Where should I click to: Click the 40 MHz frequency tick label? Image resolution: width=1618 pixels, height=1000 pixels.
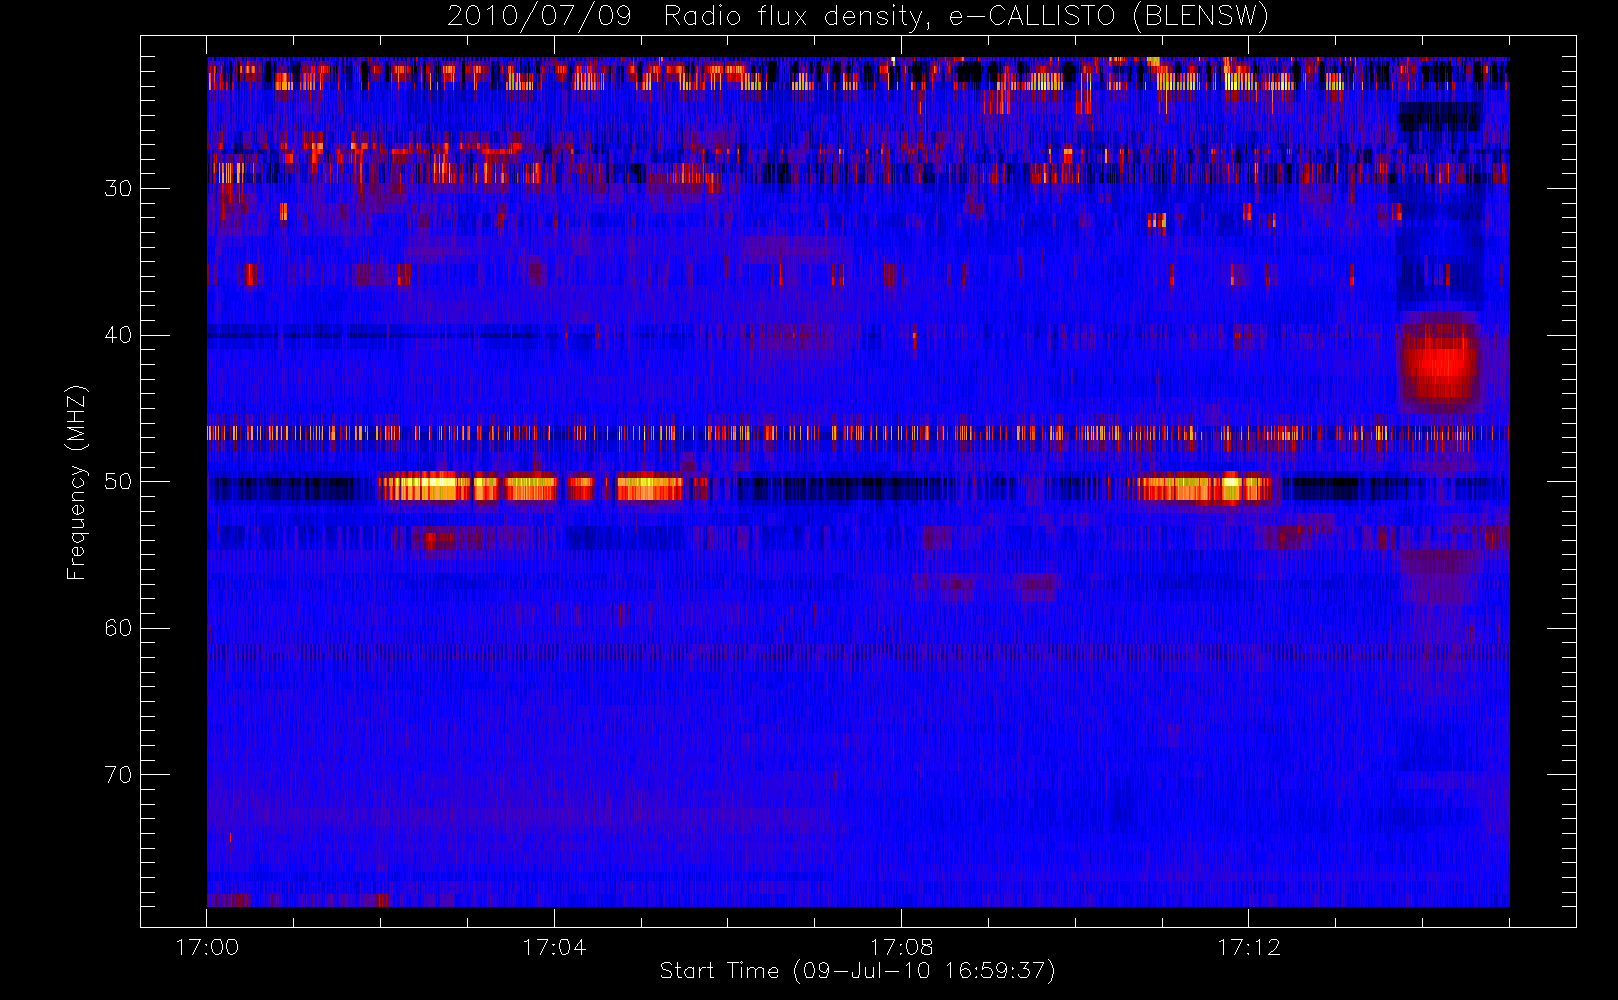coord(118,335)
